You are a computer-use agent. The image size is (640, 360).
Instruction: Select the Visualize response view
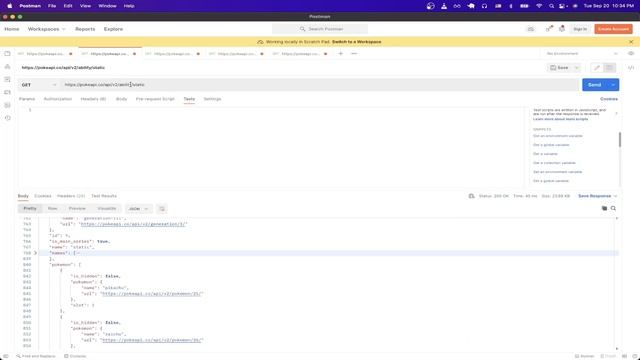107,209
